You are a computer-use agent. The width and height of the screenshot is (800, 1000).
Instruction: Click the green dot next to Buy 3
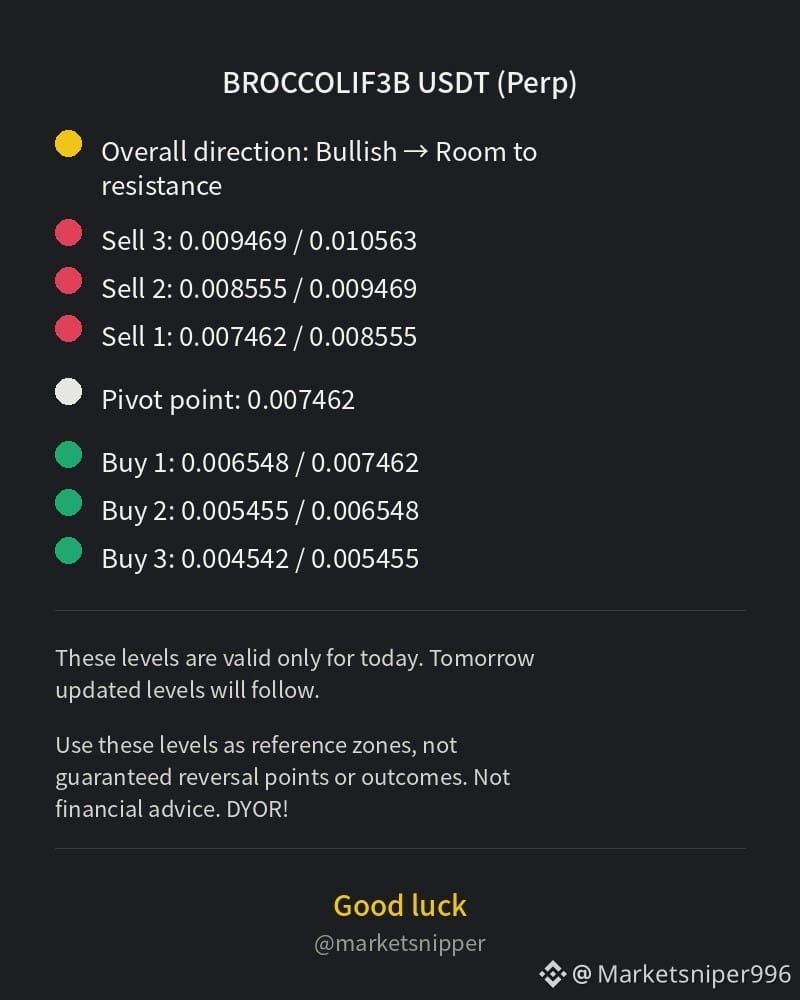(x=68, y=551)
